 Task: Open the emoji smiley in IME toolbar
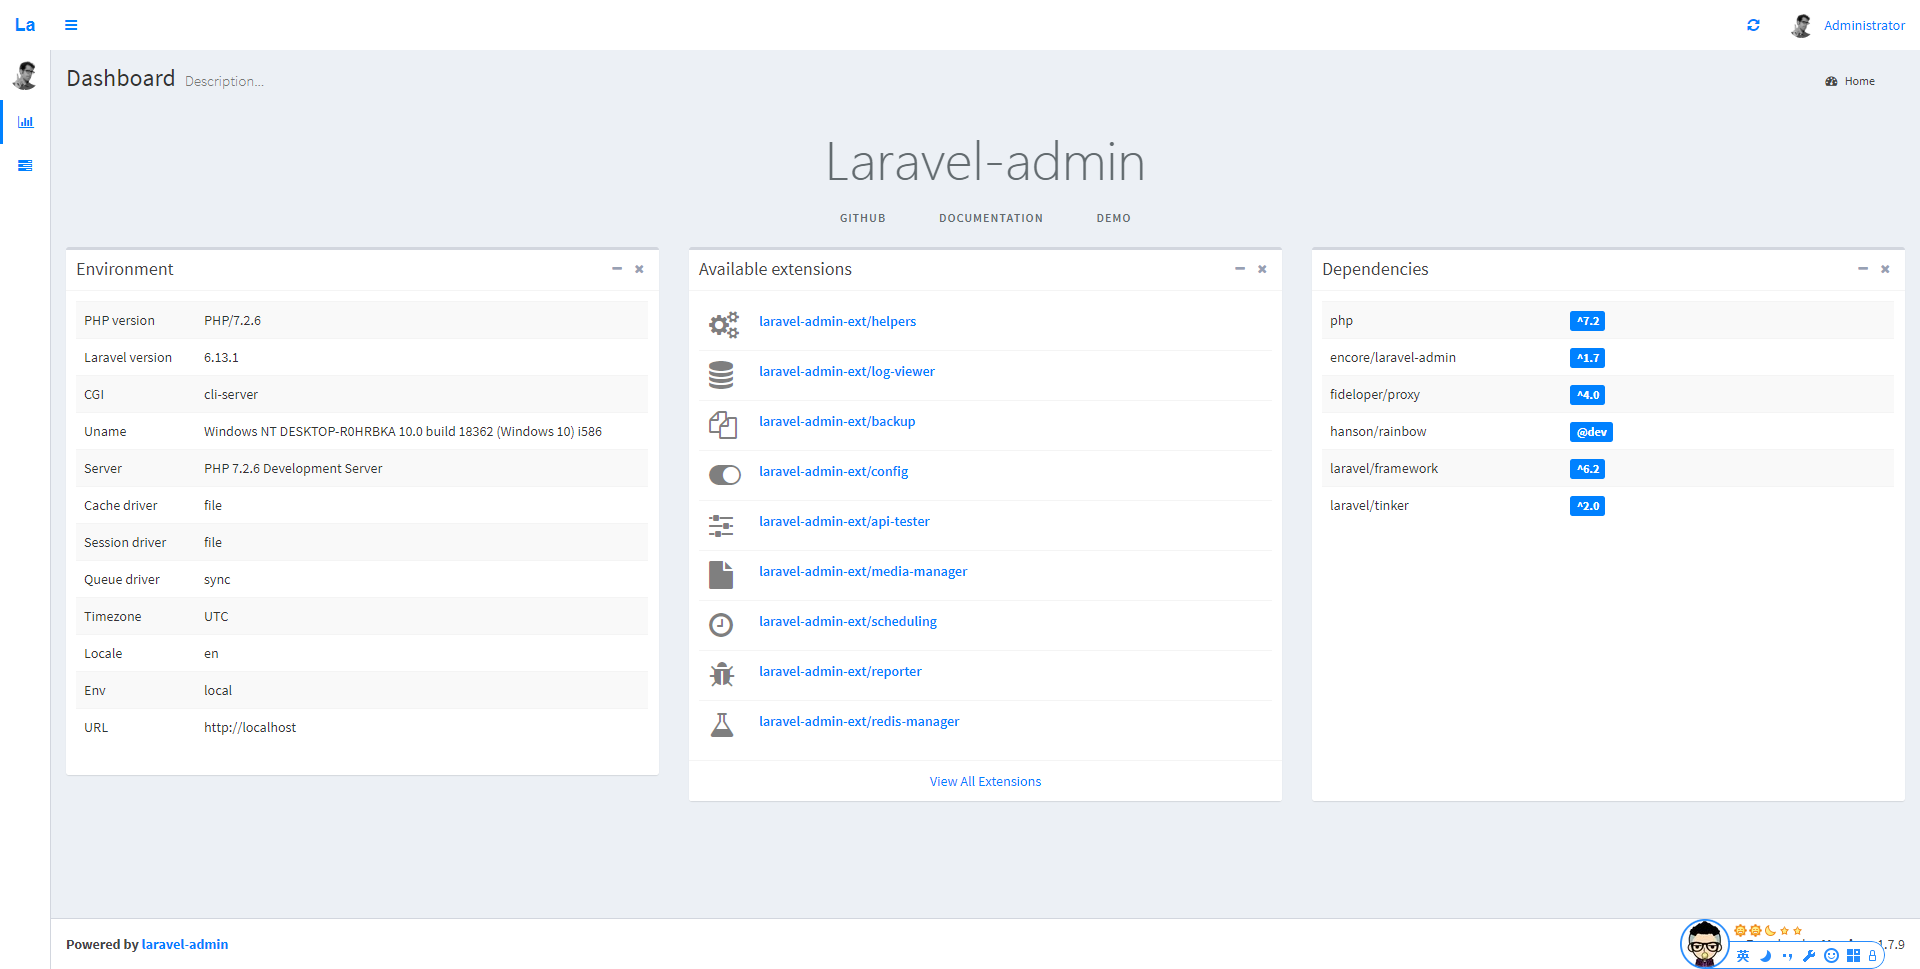tap(1831, 955)
